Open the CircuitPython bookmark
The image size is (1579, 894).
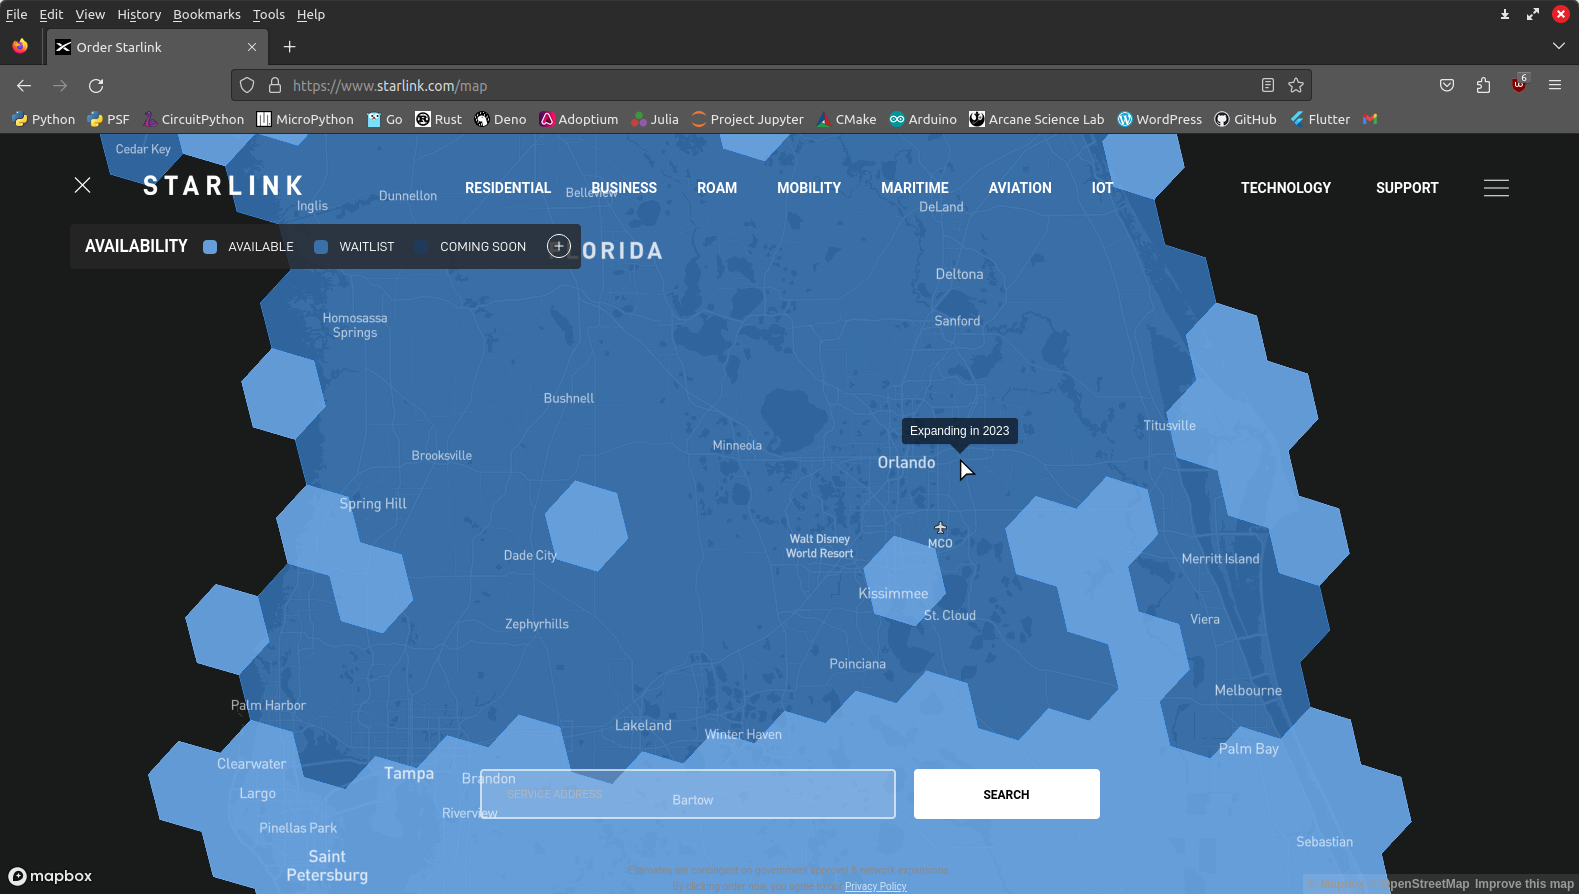click(x=193, y=119)
